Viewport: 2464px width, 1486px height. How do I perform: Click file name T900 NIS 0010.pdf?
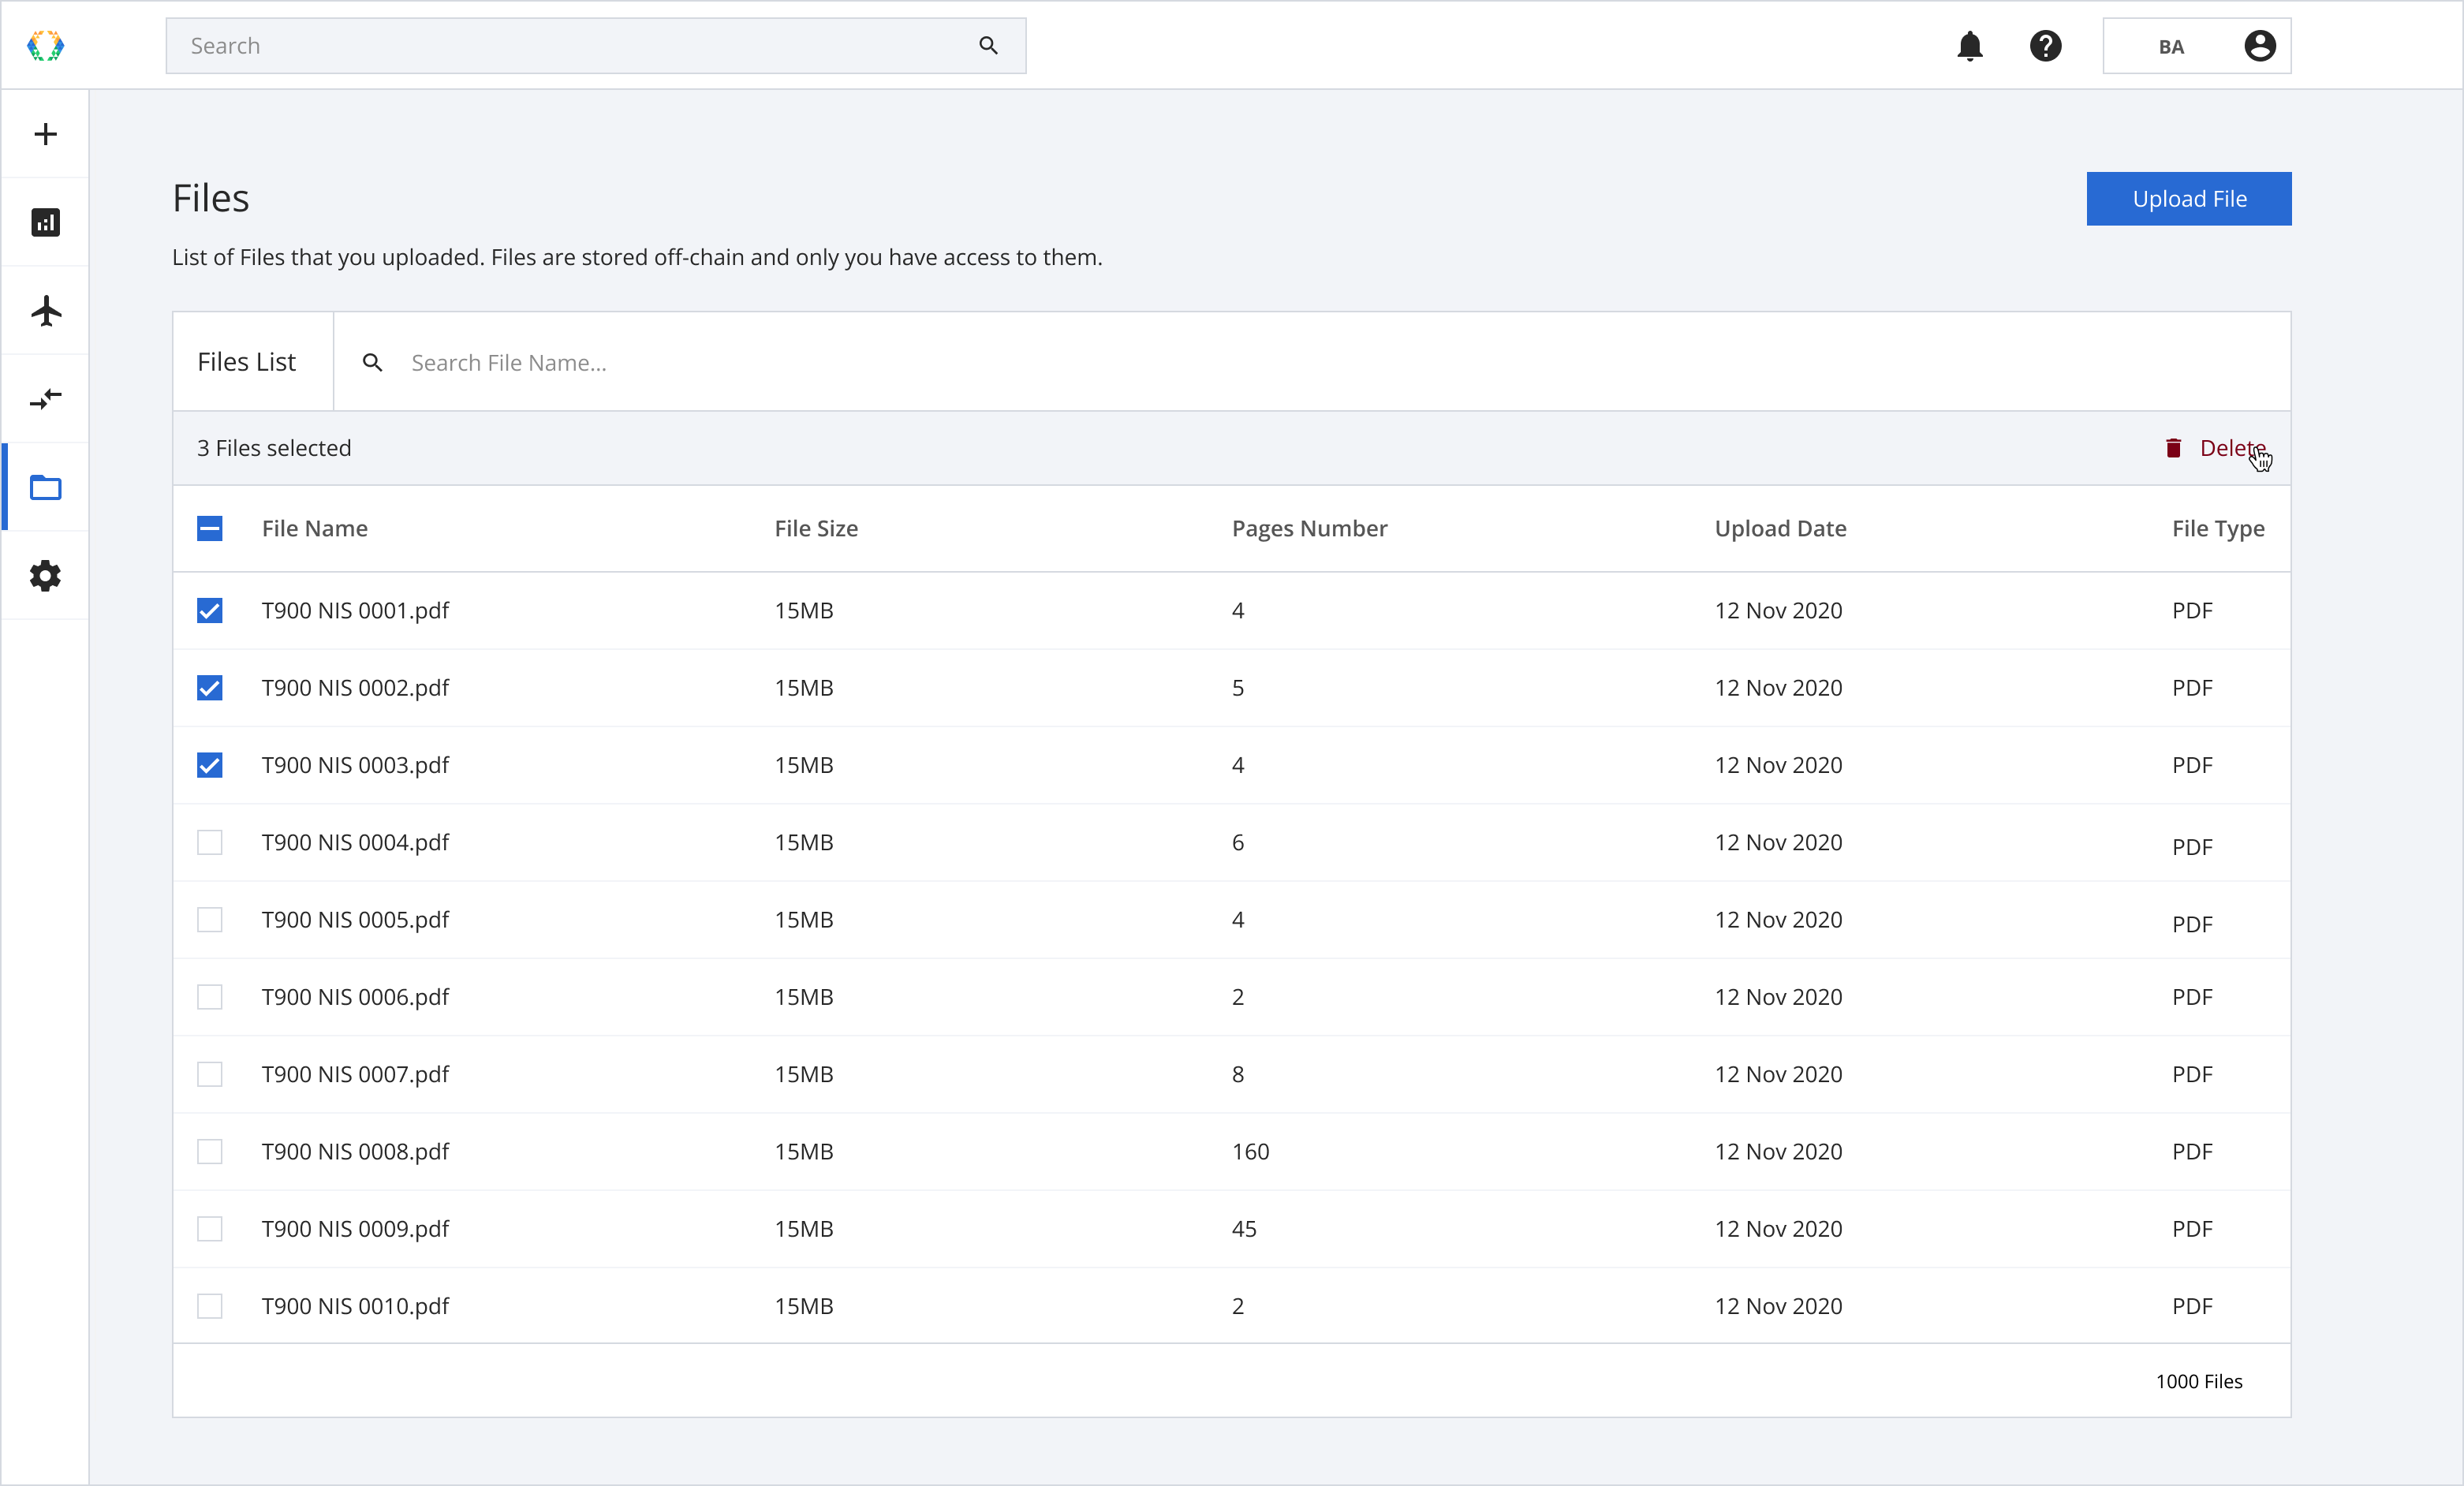click(355, 1307)
